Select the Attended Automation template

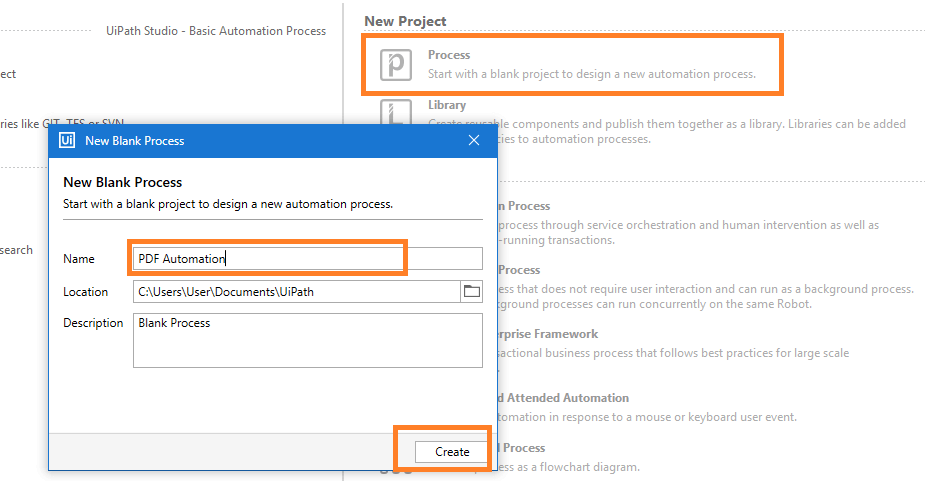pos(563,398)
